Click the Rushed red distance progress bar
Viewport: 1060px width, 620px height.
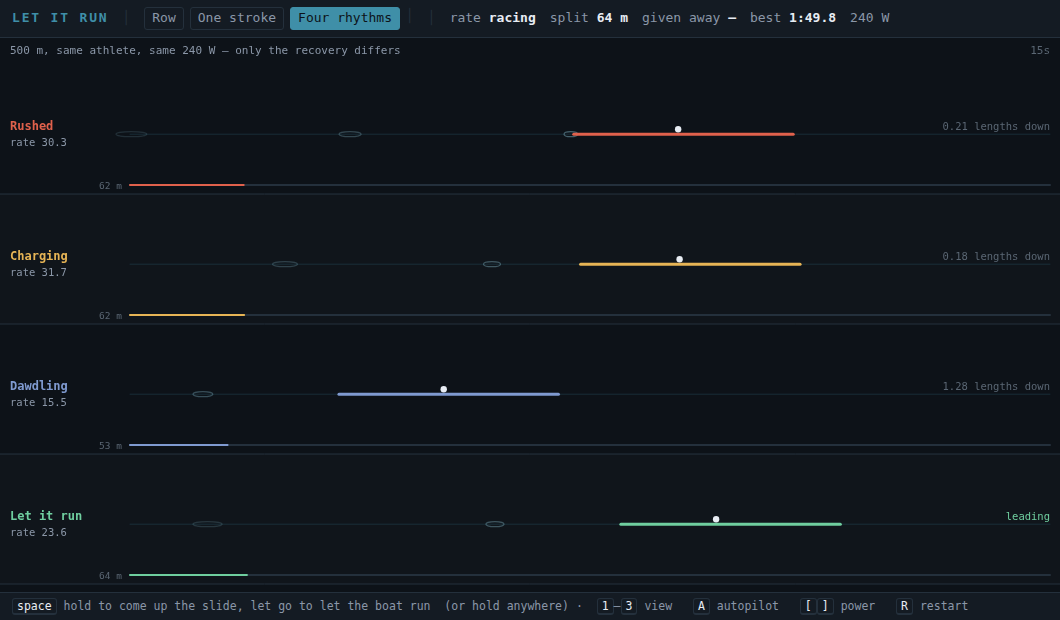[x=187, y=185]
